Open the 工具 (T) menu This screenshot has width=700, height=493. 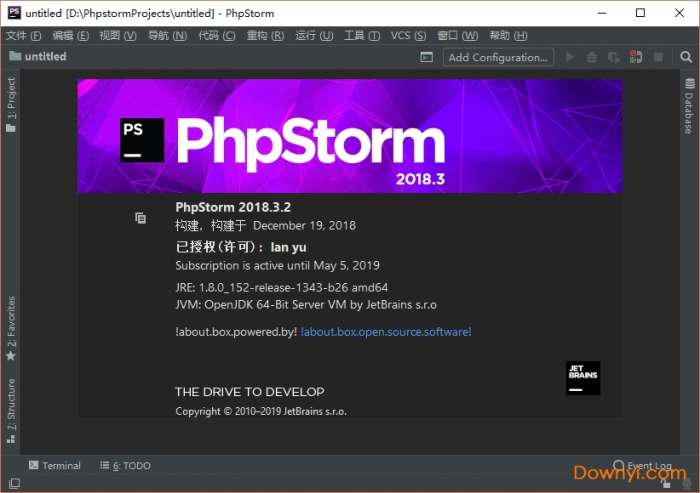[x=362, y=35]
